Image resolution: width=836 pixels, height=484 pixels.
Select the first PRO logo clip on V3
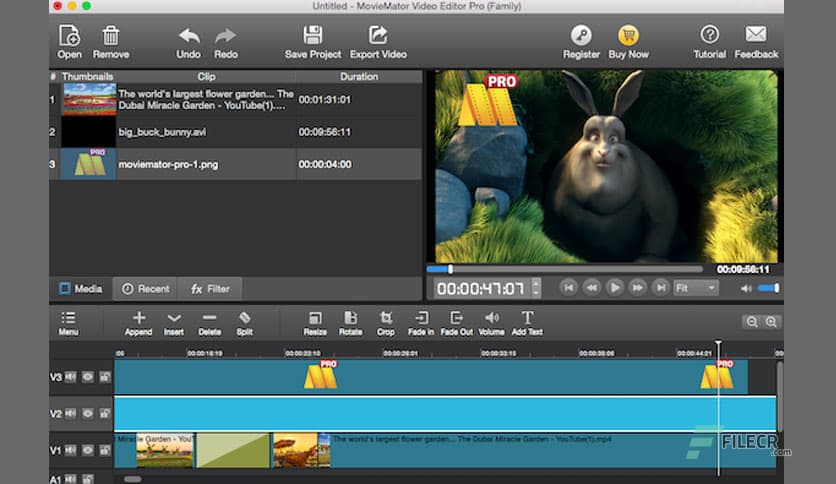[x=320, y=374]
